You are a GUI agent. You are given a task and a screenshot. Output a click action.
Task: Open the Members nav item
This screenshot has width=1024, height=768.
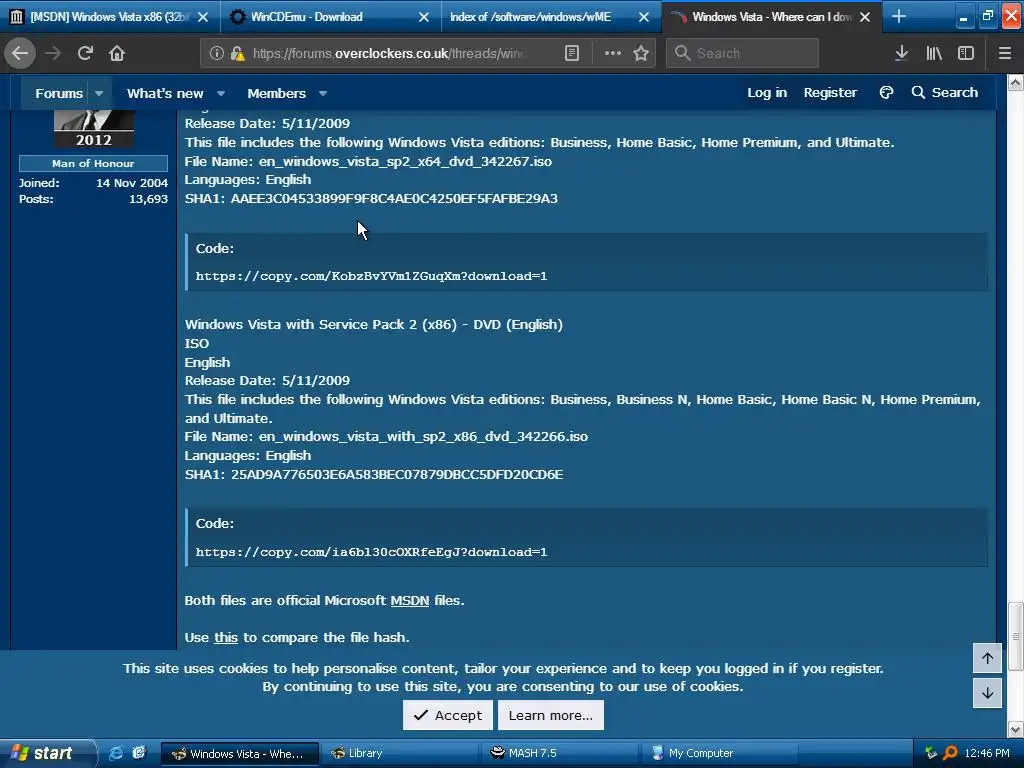click(276, 93)
